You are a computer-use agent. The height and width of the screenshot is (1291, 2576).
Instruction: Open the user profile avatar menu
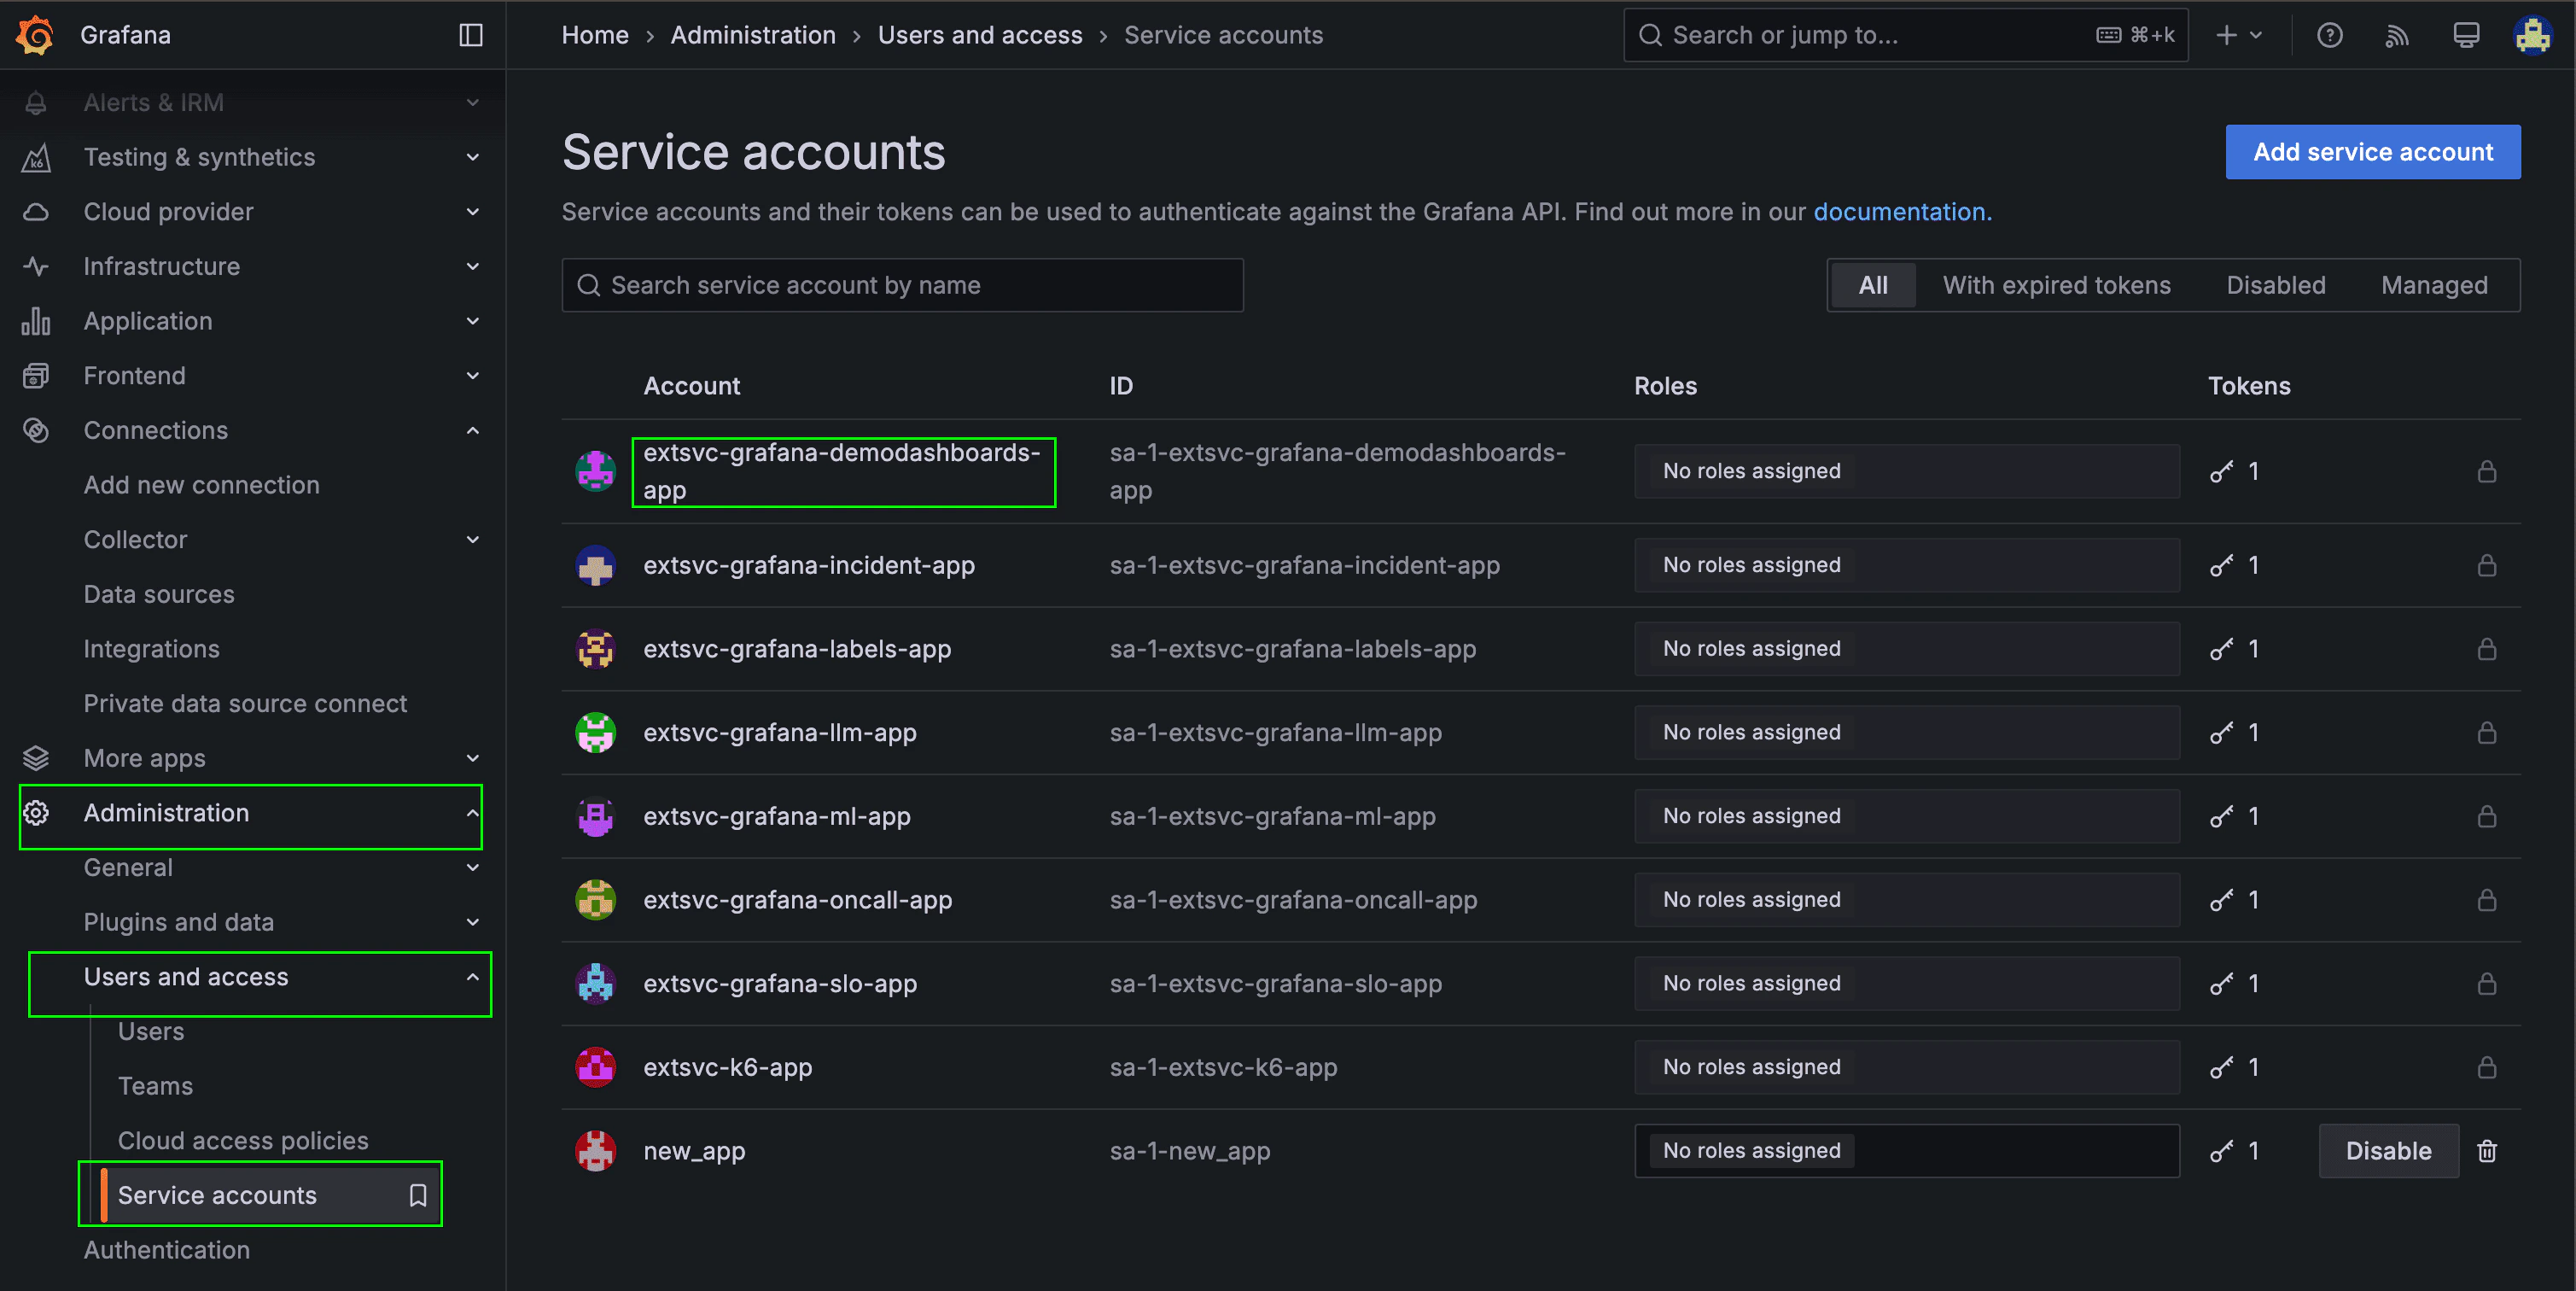[x=2532, y=35]
